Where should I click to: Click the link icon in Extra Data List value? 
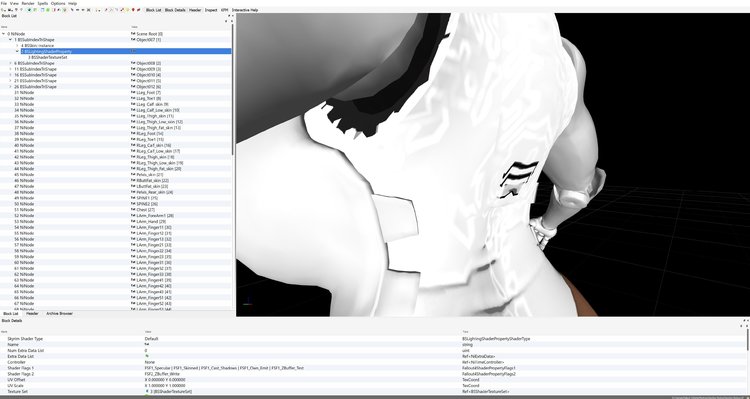tap(147, 356)
